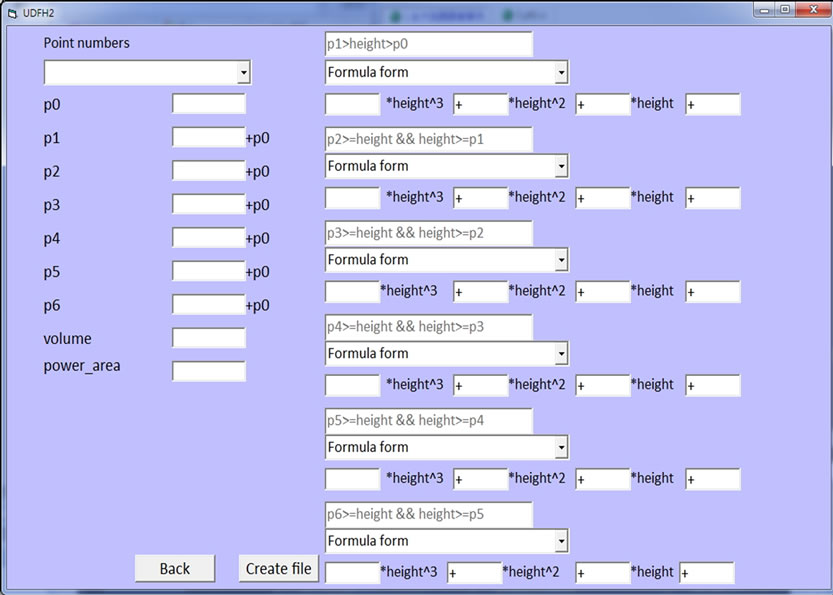Focus the volume input field
The width and height of the screenshot is (833, 595).
tap(208, 338)
